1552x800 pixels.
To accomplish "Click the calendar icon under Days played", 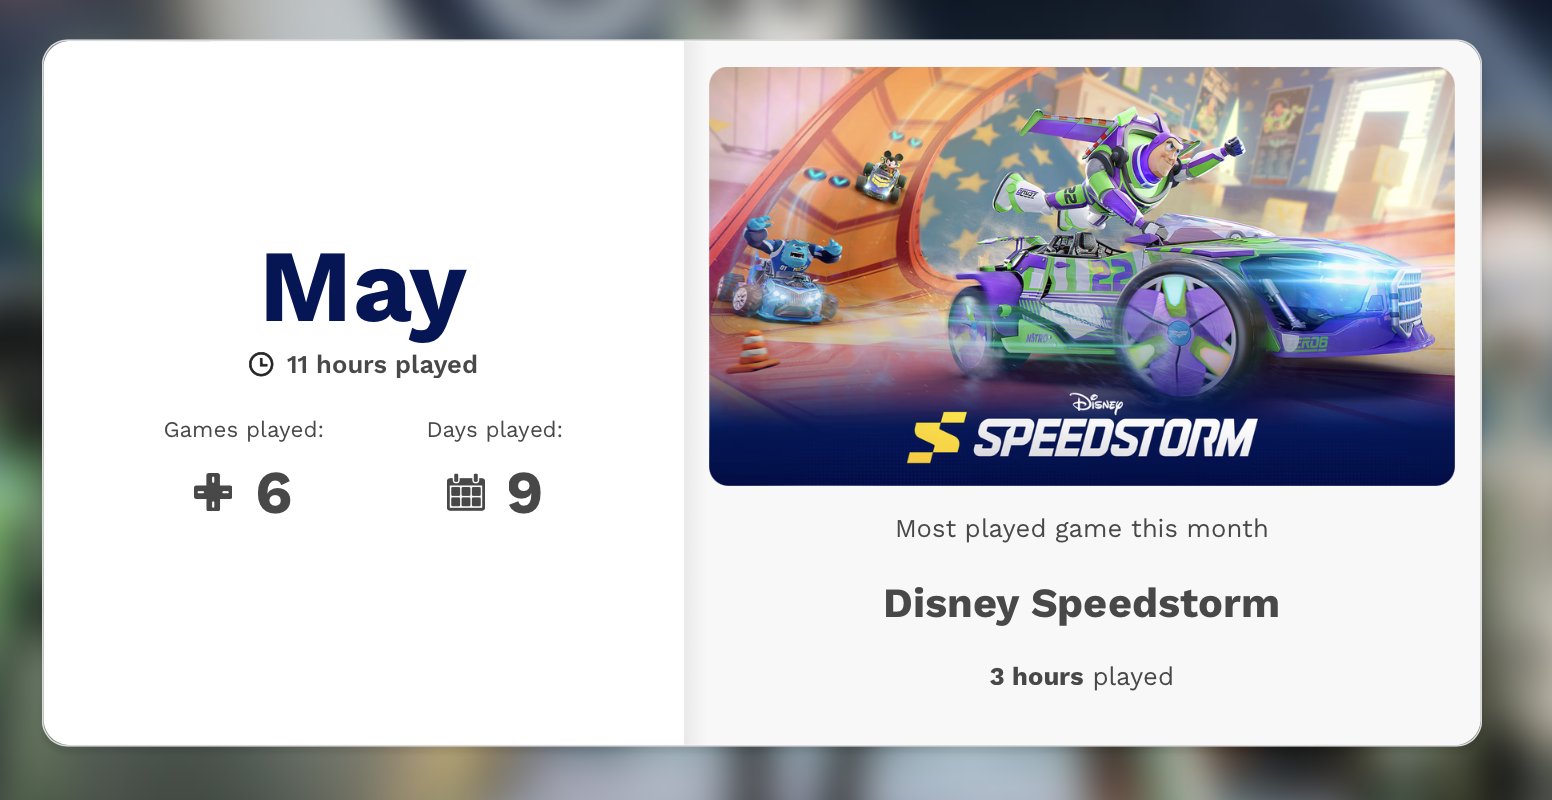I will tap(466, 493).
